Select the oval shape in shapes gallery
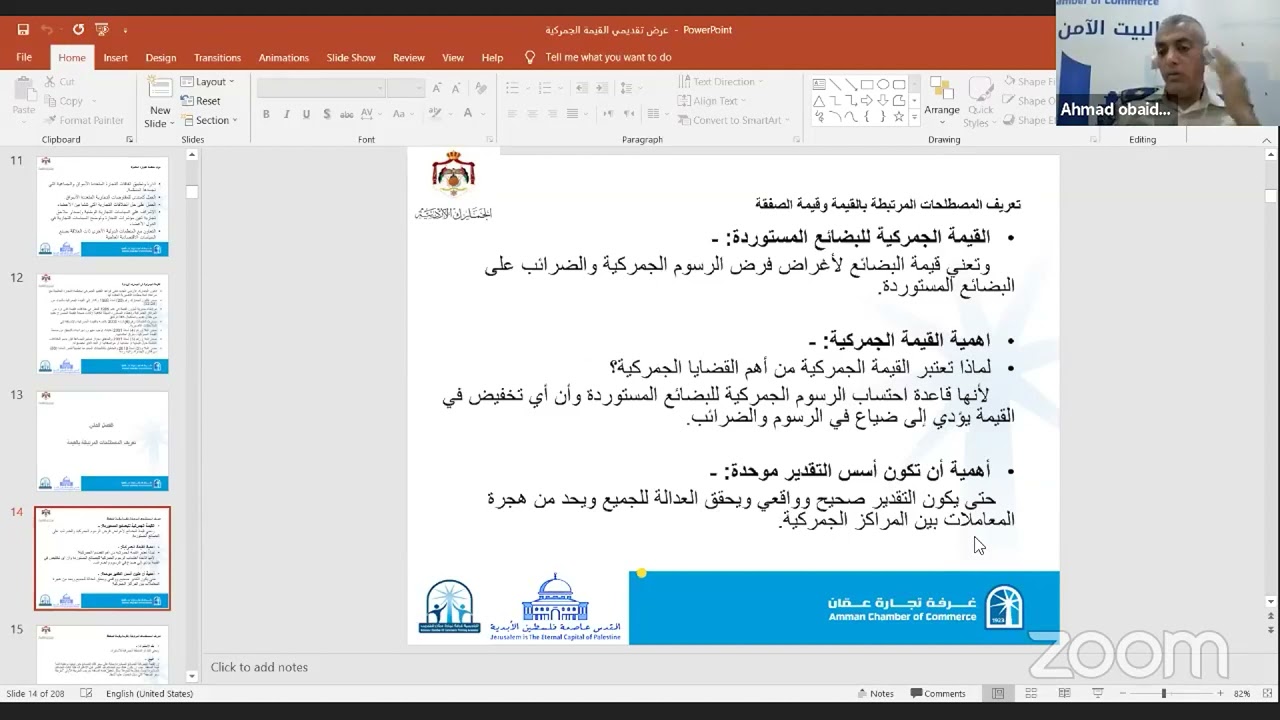The height and width of the screenshot is (720, 1280). (x=883, y=85)
